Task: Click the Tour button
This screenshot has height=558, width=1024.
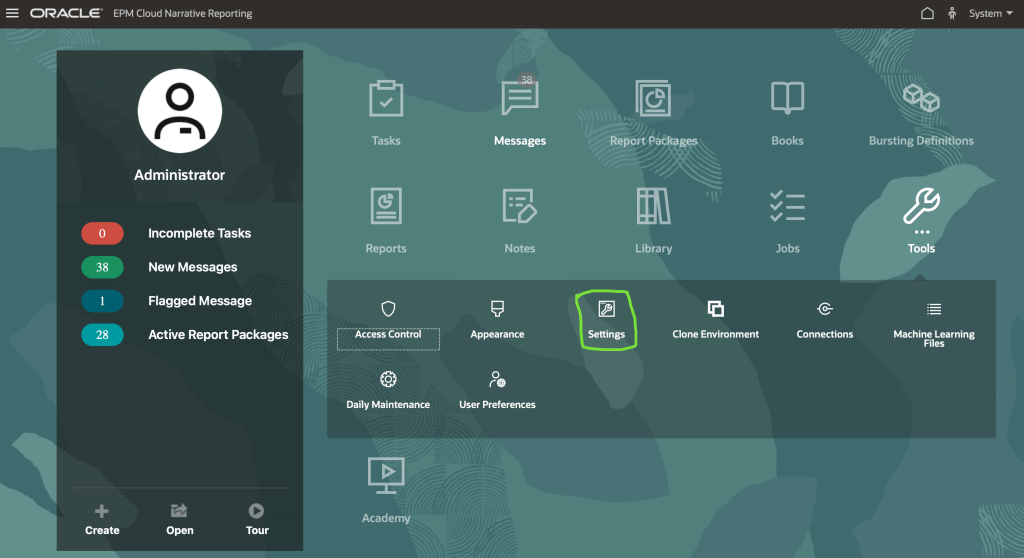Action: pos(257,519)
